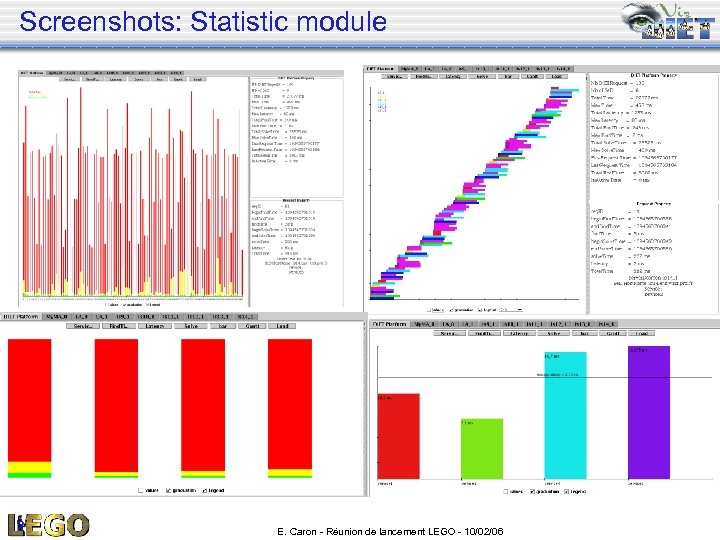This screenshot has height=540, width=720.
Task: Select MyMA_0 tab in stacked-bar window
Action: [57, 317]
